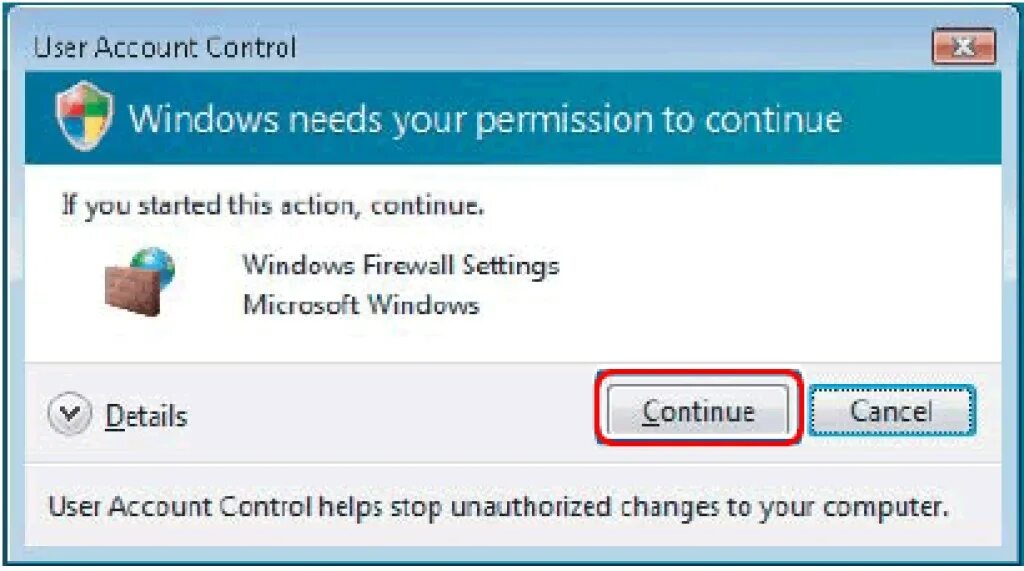
Task: Click the security shield icon
Action: [x=84, y=118]
